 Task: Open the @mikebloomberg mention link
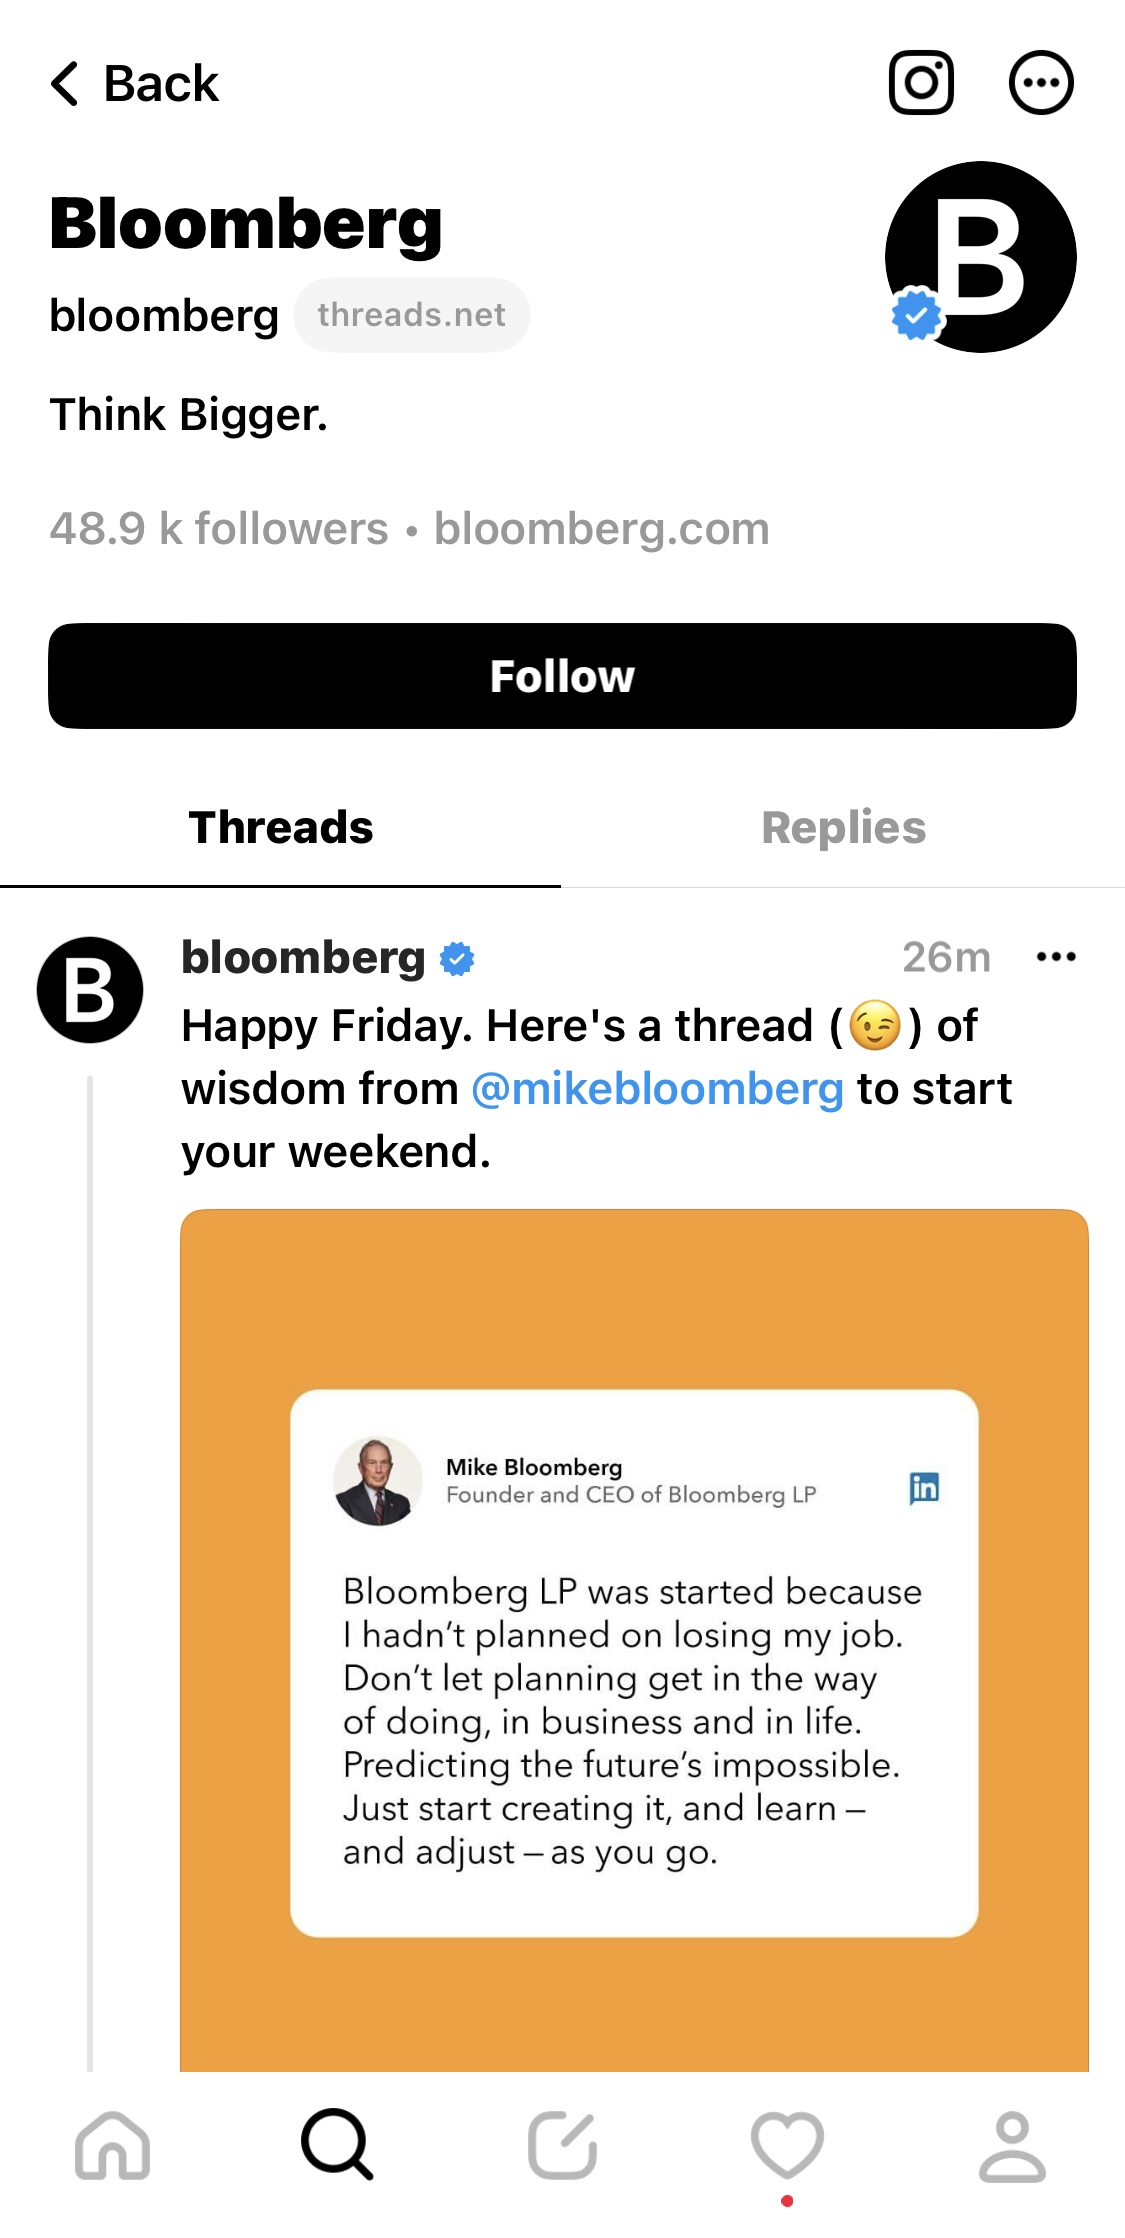click(x=655, y=1089)
